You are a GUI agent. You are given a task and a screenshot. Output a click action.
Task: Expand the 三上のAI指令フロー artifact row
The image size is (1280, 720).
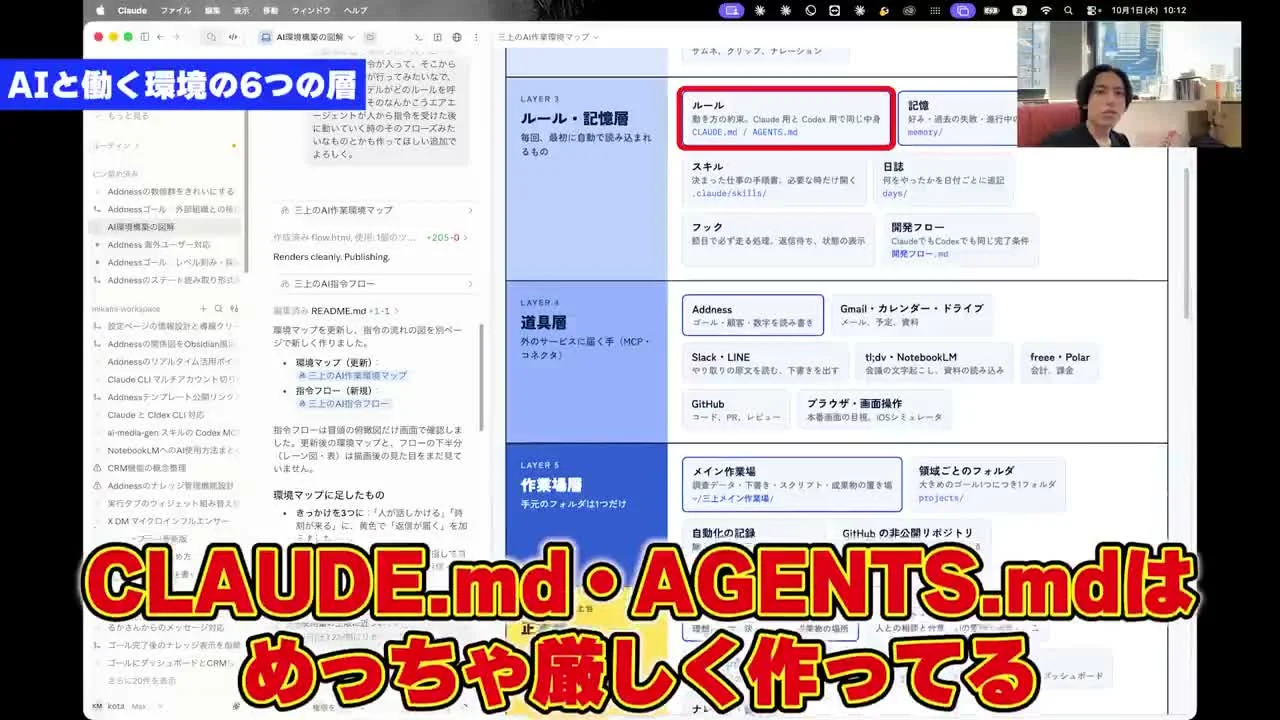point(373,284)
